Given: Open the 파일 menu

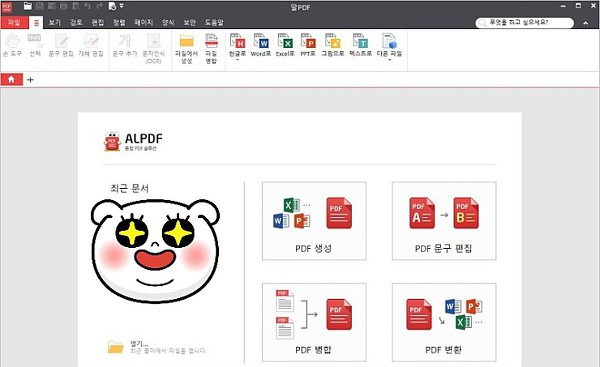Looking at the screenshot, I should coord(14,22).
